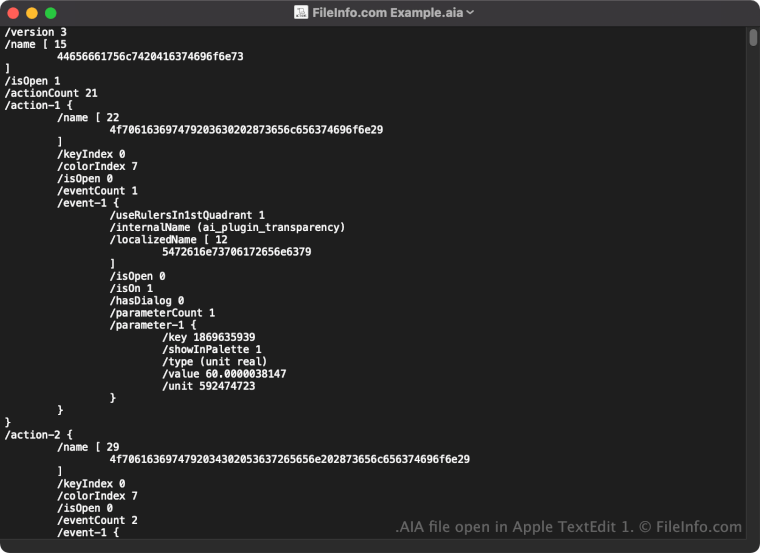Click the /unit 592474723 line
760x553 pixels.
(208, 385)
